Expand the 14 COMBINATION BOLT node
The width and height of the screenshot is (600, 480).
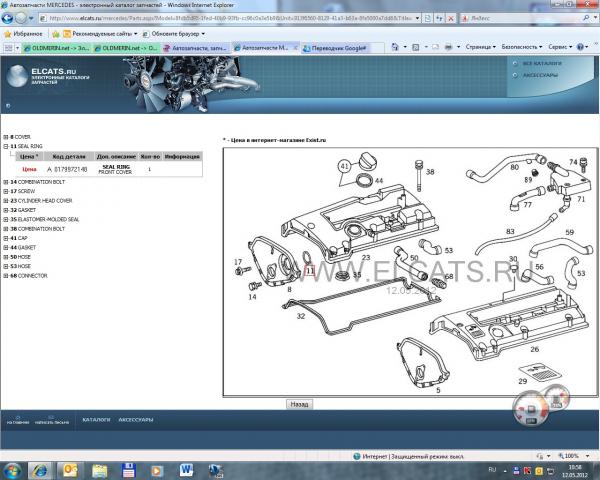(x=6, y=182)
